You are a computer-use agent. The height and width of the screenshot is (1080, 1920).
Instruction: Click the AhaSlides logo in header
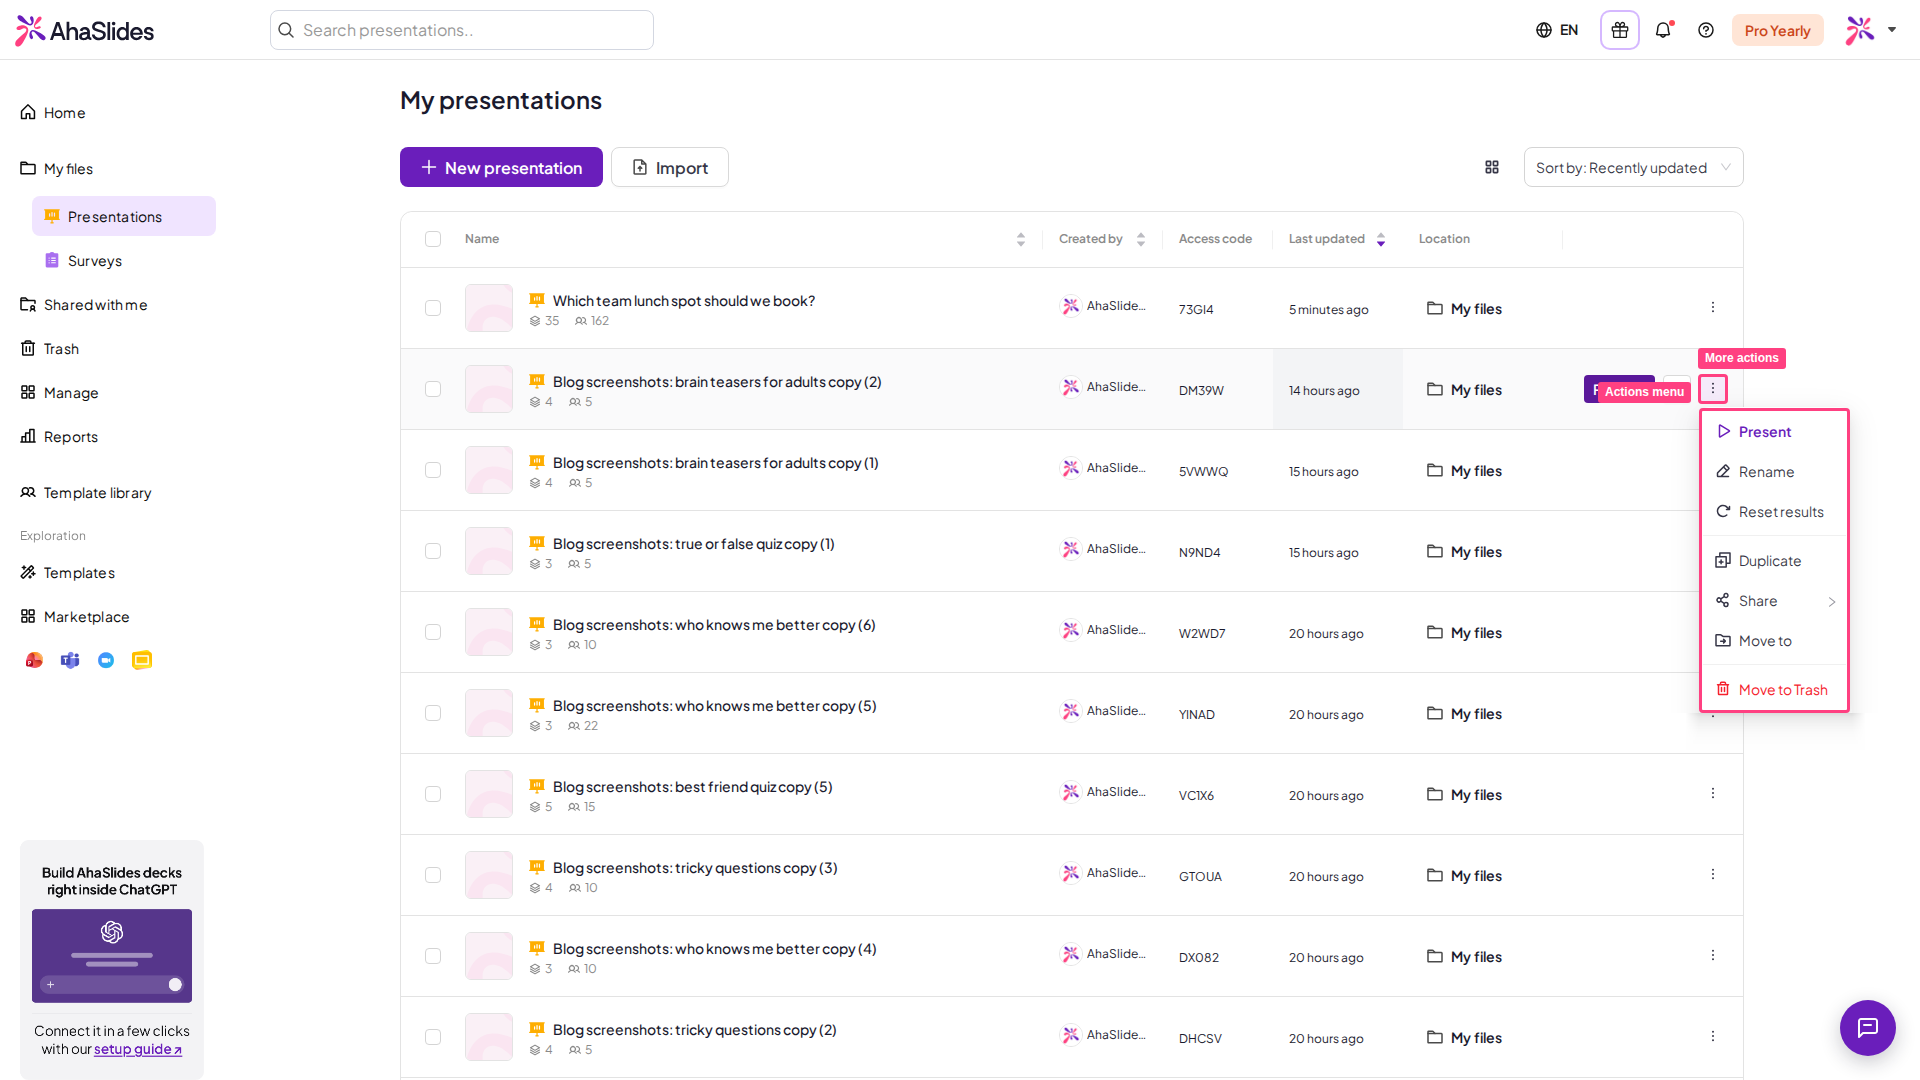85,30
